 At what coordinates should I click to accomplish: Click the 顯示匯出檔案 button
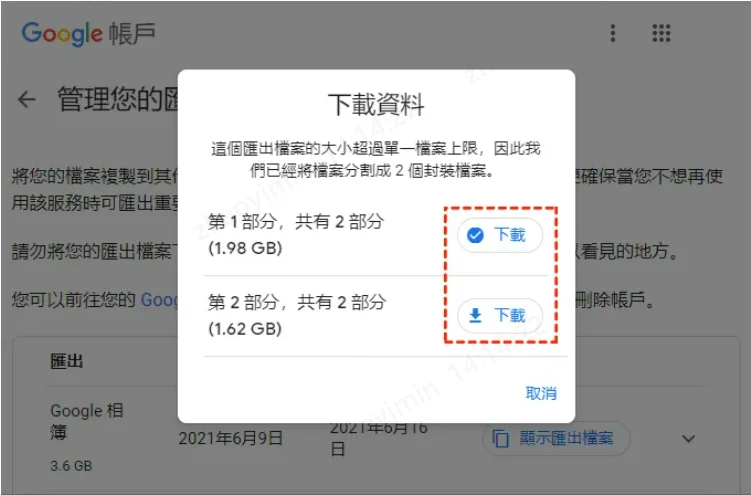(556, 438)
